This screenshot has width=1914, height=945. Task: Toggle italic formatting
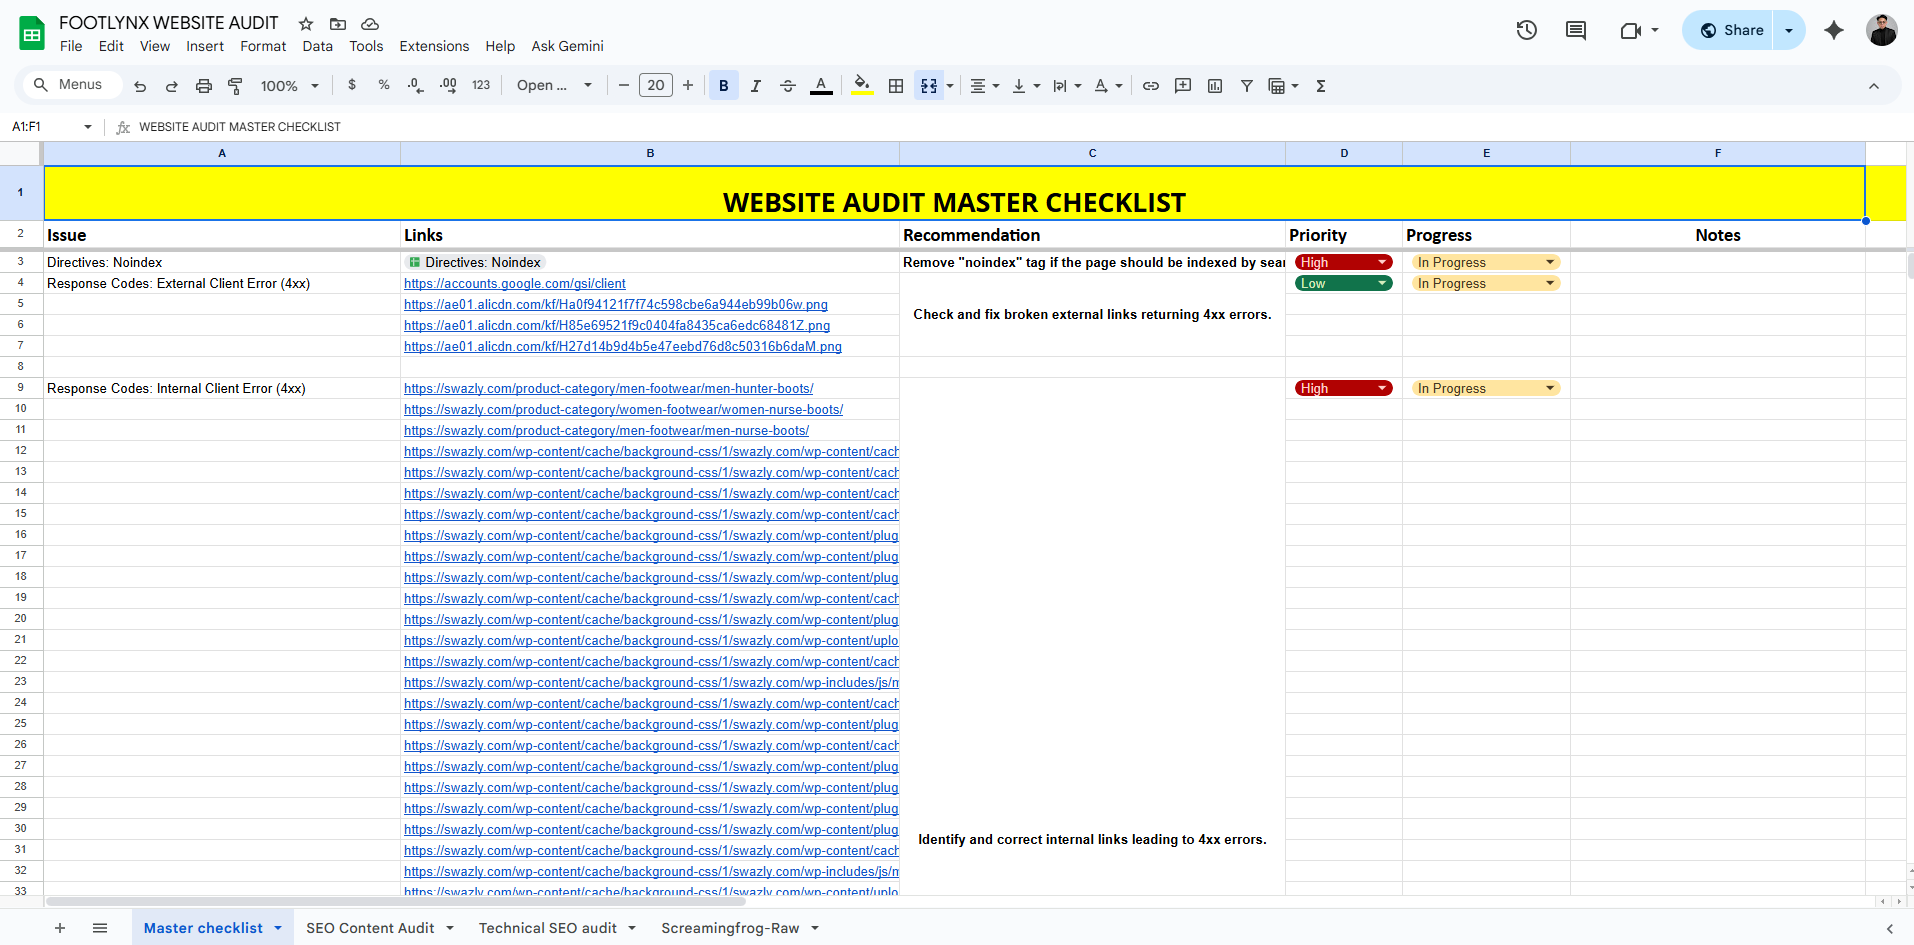coord(756,86)
